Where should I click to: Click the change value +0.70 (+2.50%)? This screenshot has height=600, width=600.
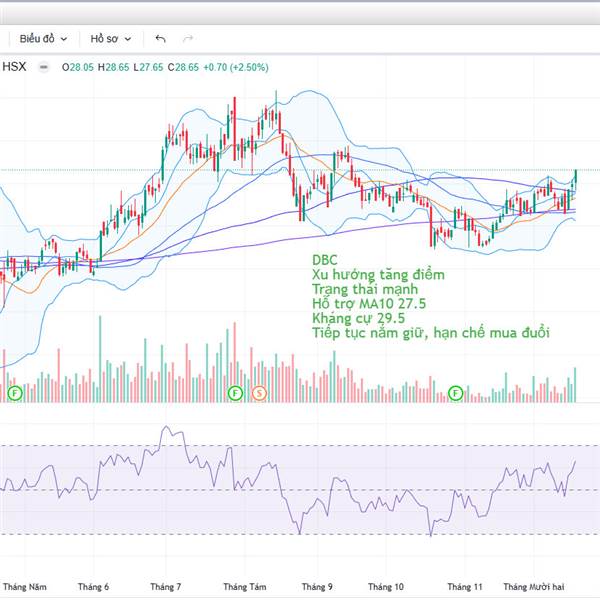pos(236,67)
